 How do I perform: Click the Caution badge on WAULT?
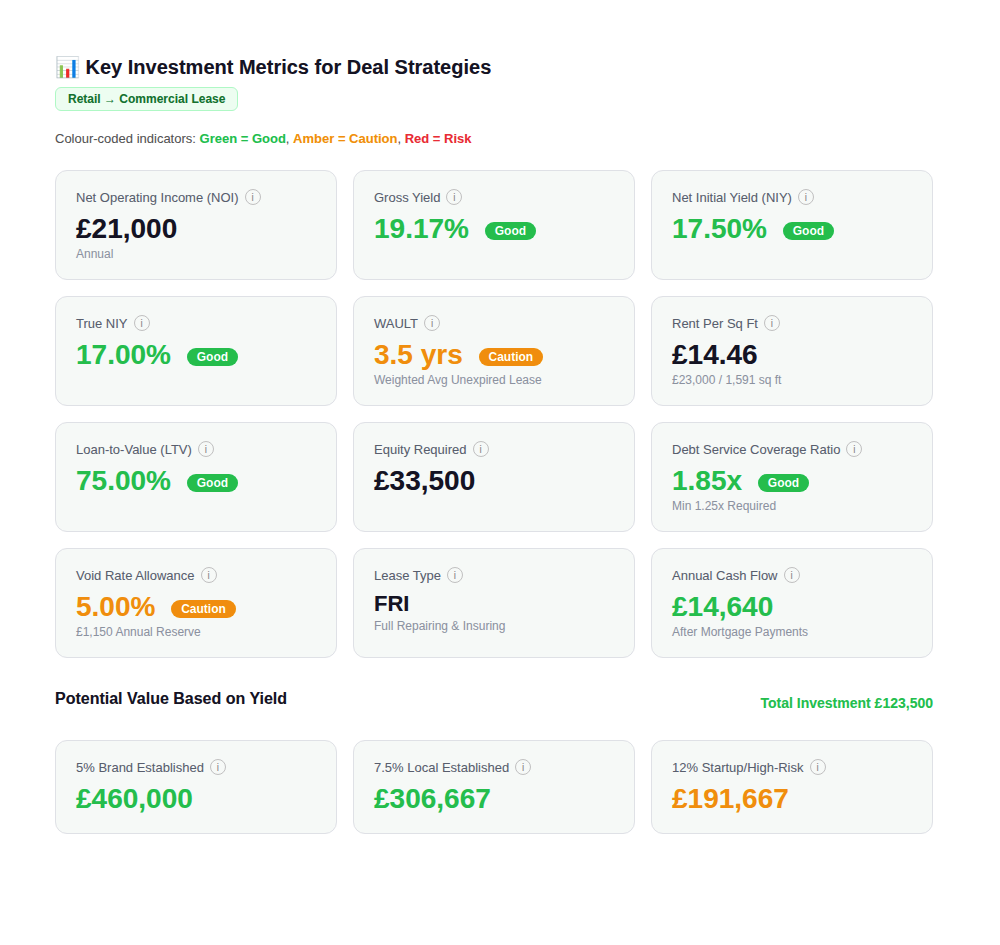[x=511, y=356]
